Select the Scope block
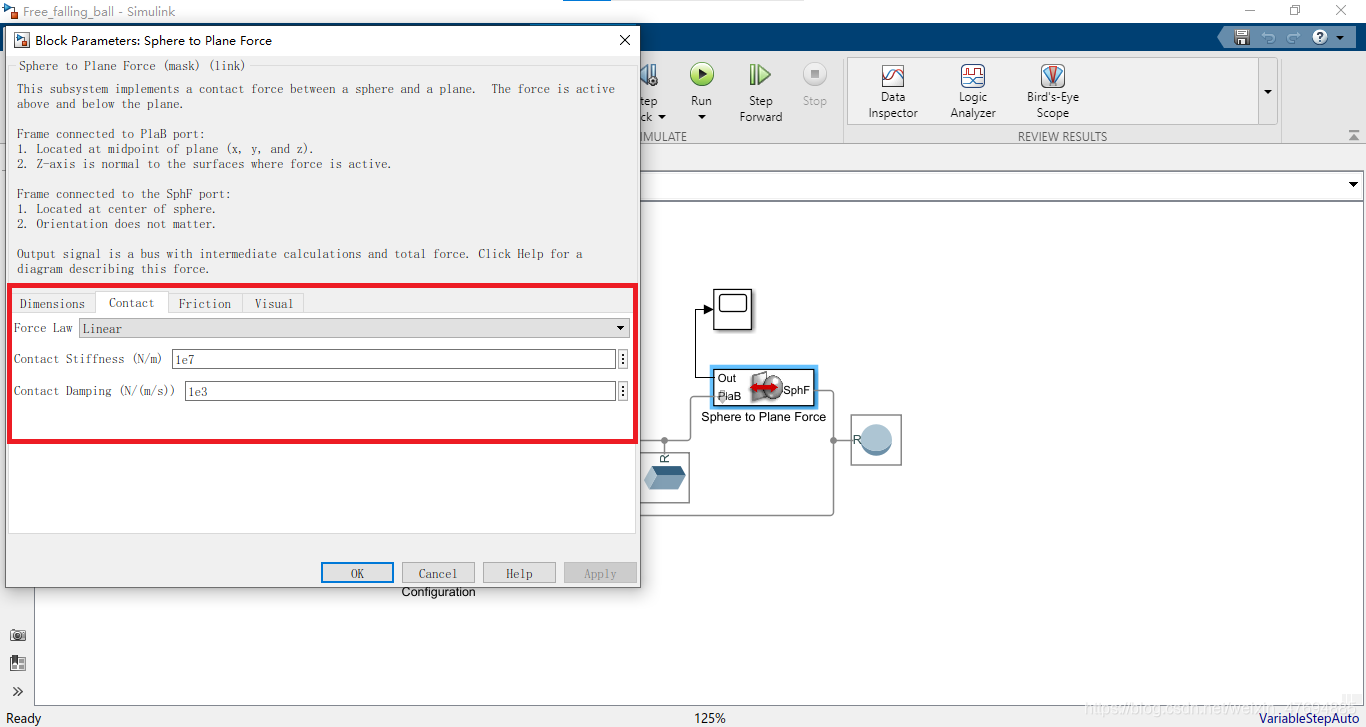 pos(733,310)
